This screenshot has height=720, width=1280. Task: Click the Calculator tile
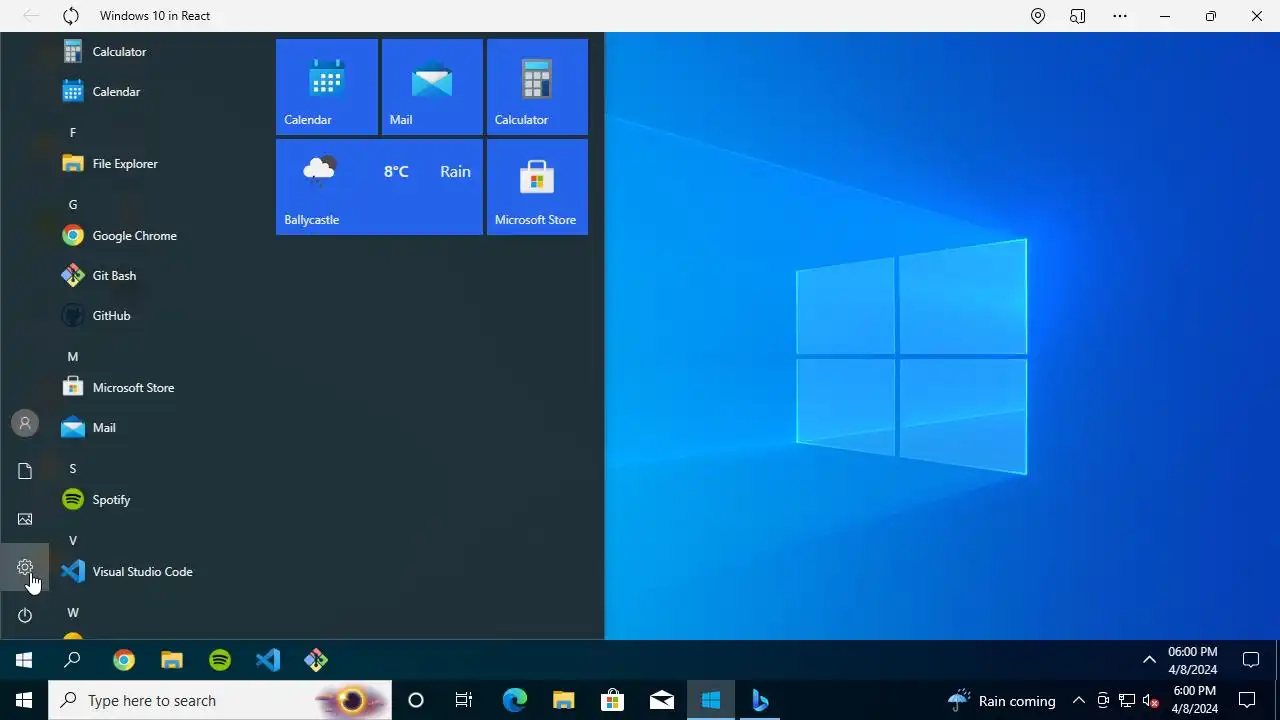(x=537, y=87)
